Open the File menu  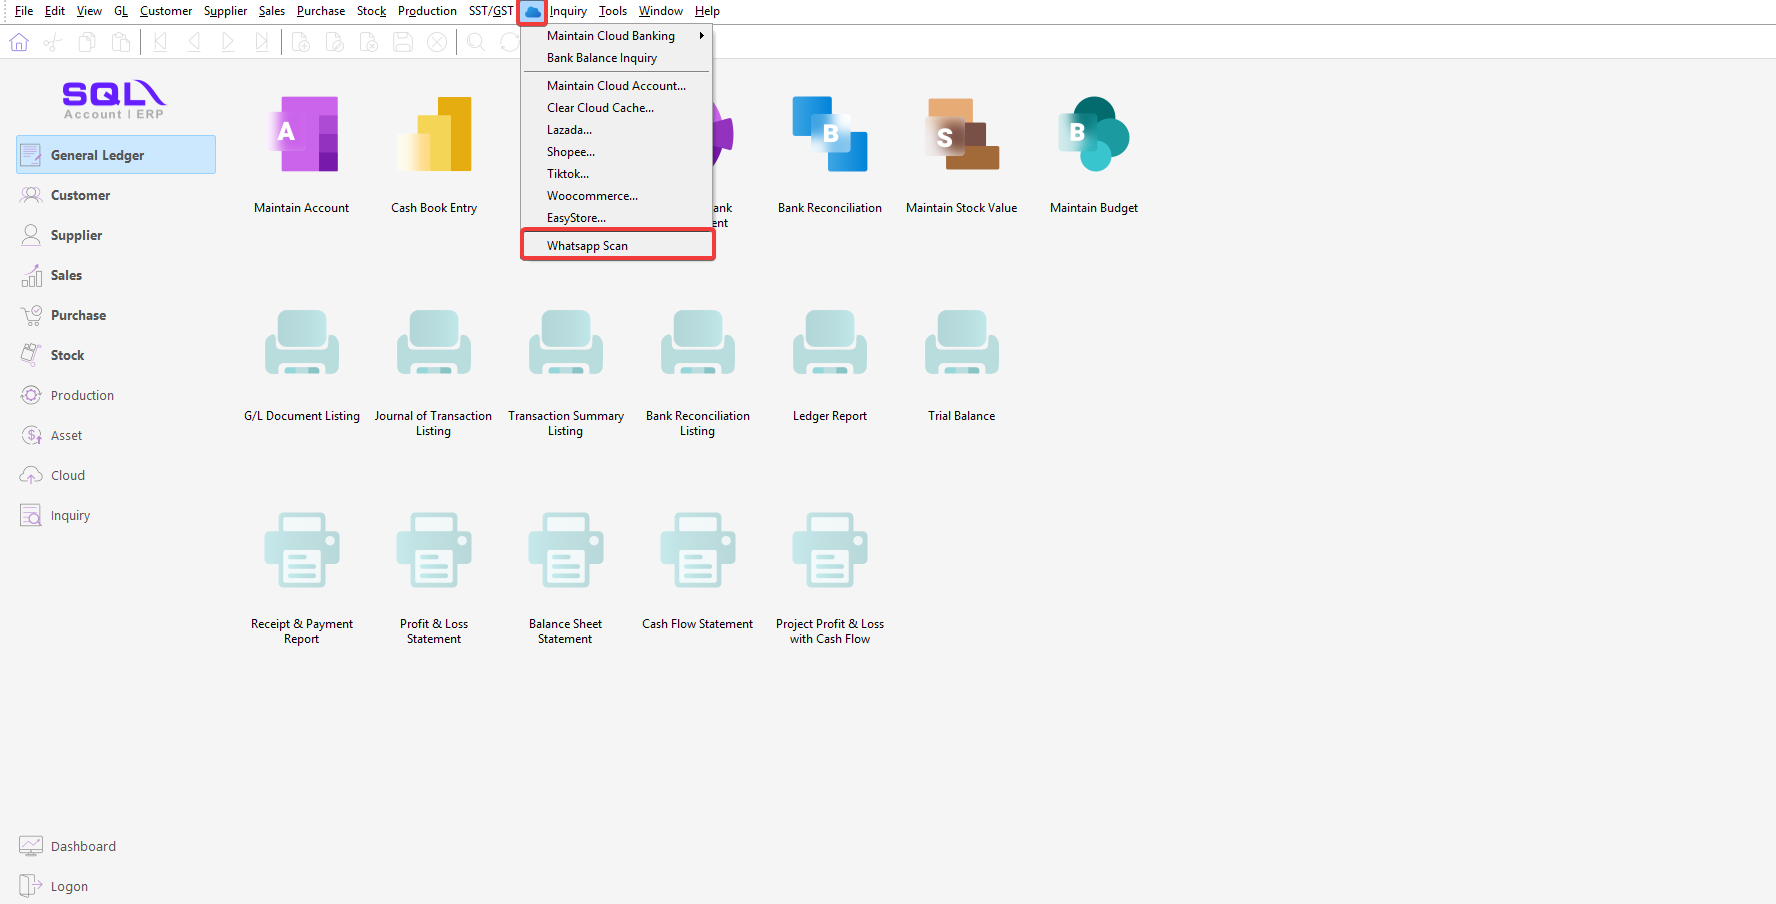point(24,11)
